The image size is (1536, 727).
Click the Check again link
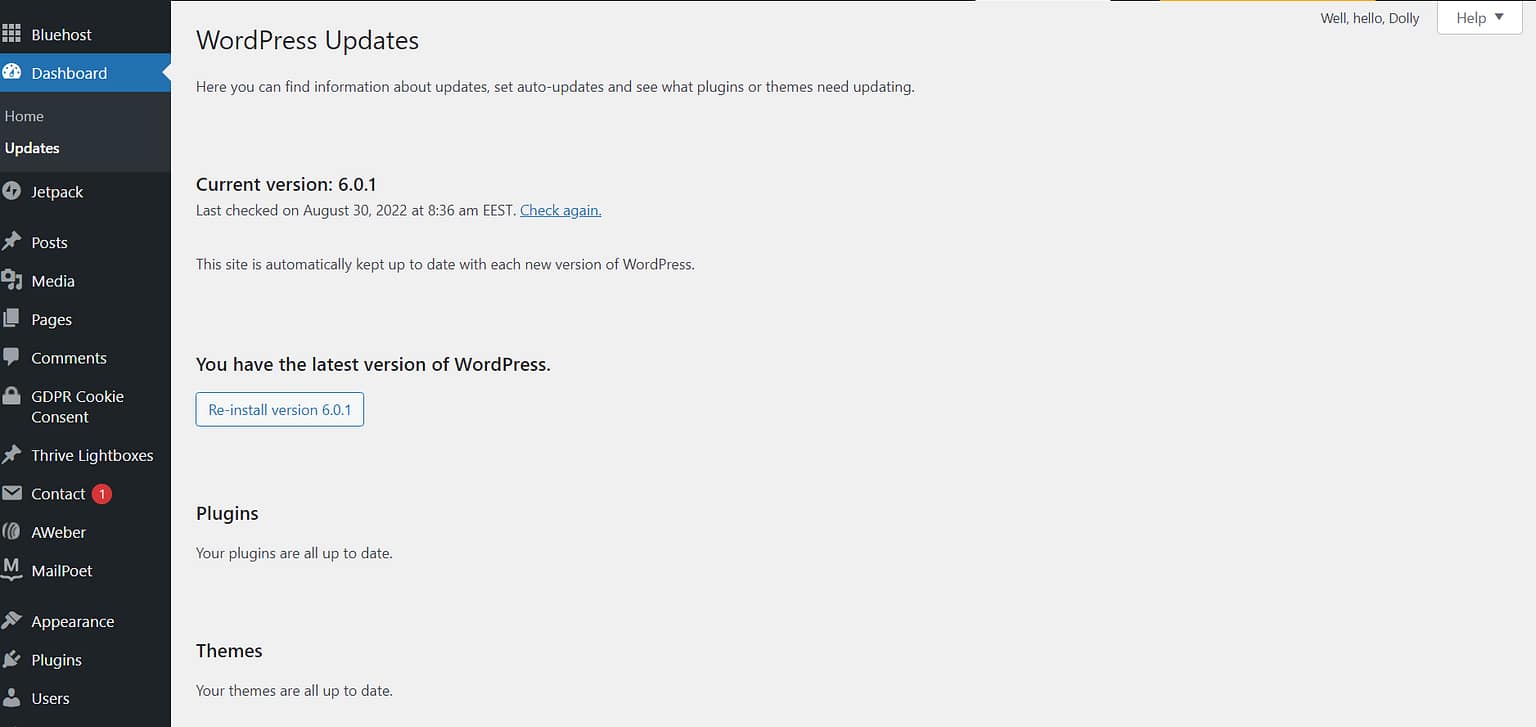coord(560,210)
